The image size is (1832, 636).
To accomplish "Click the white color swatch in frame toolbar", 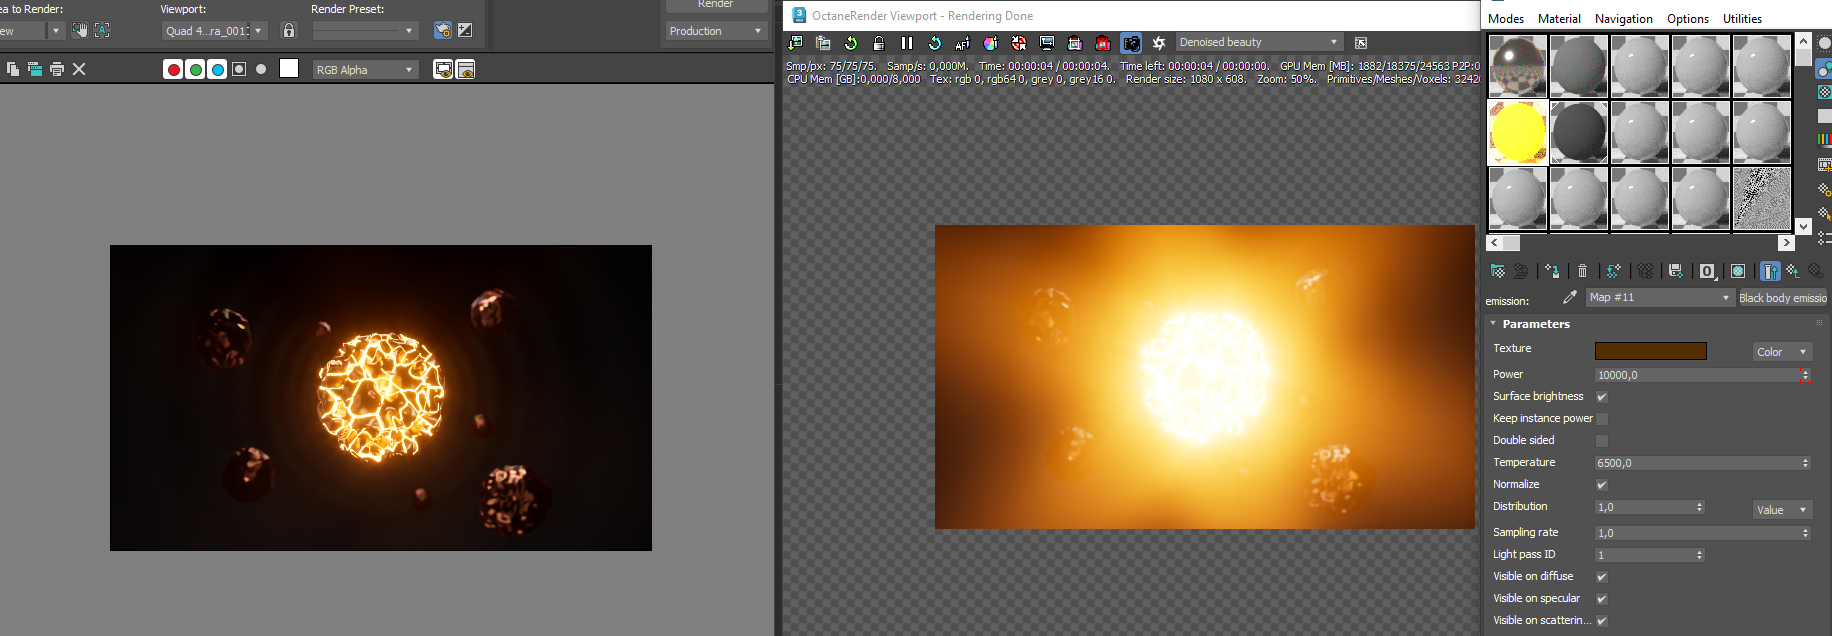I will click(289, 68).
